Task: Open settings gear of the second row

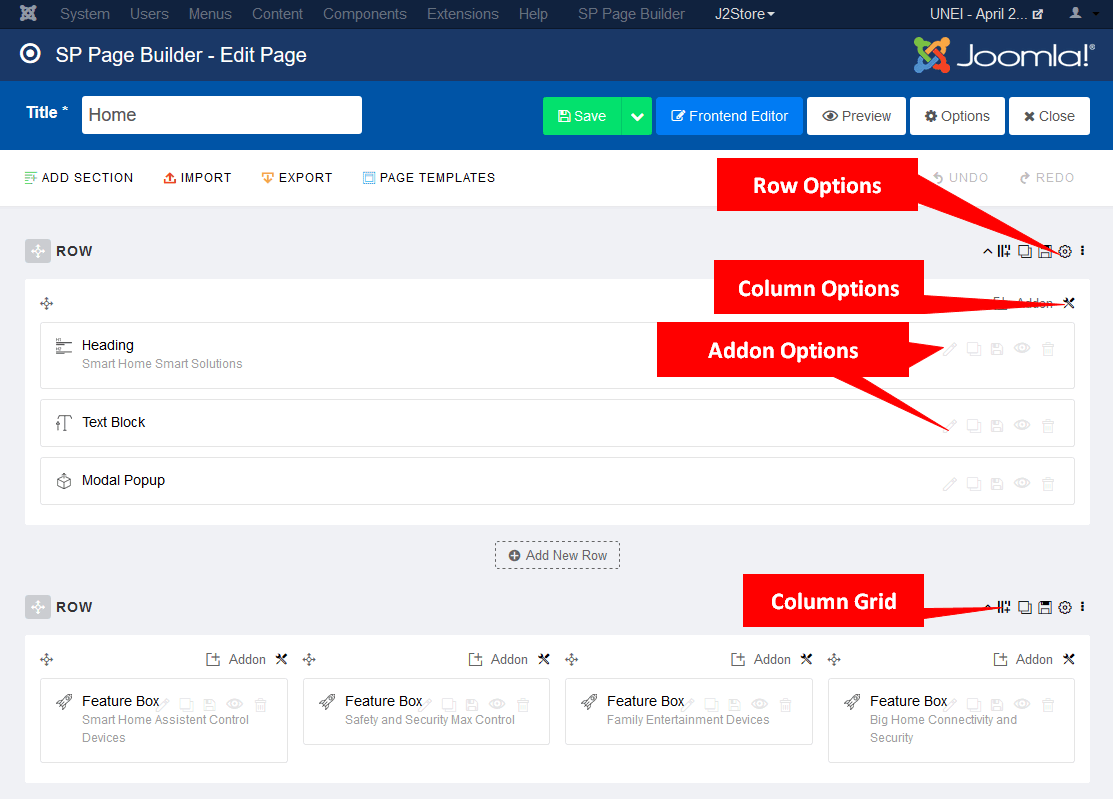Action: (x=1064, y=607)
